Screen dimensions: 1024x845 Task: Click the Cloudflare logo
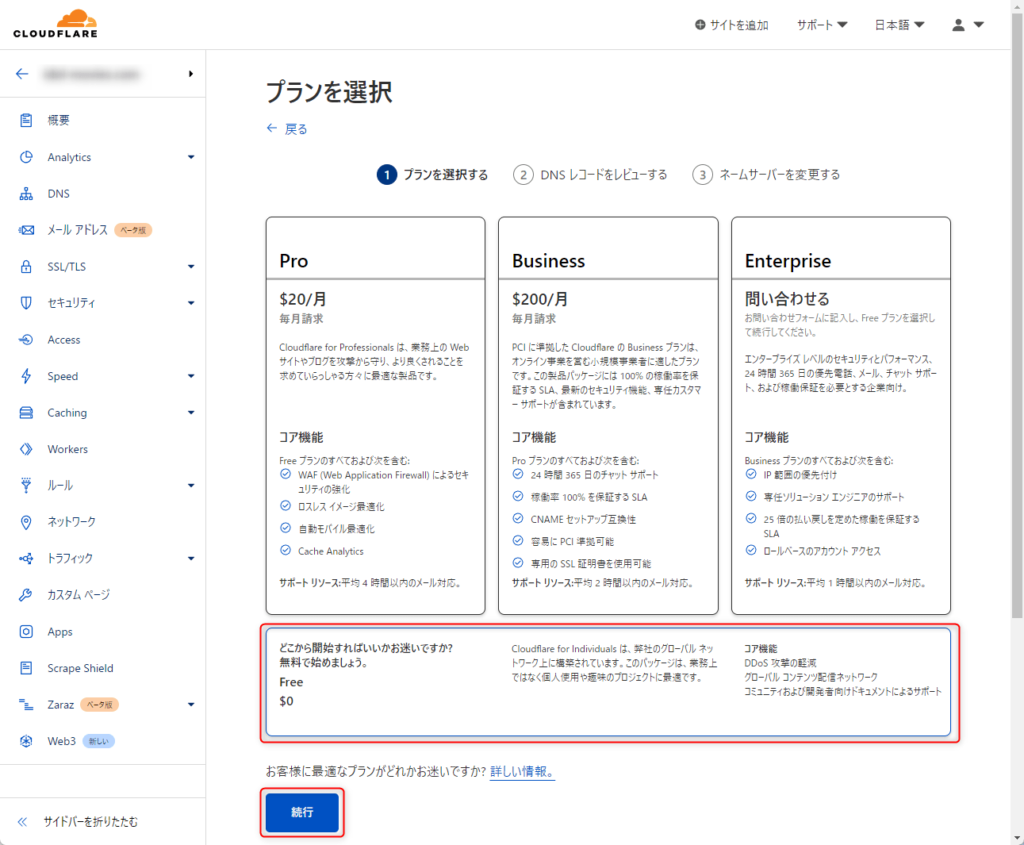click(56, 24)
